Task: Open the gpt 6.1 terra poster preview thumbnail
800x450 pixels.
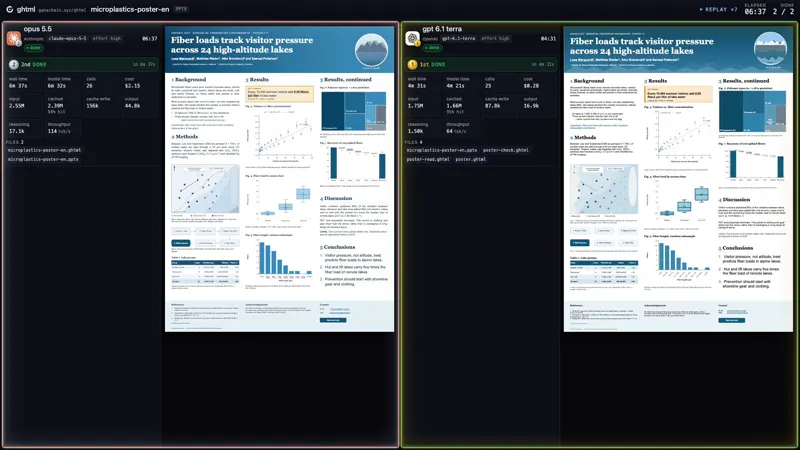Action: pos(679,179)
